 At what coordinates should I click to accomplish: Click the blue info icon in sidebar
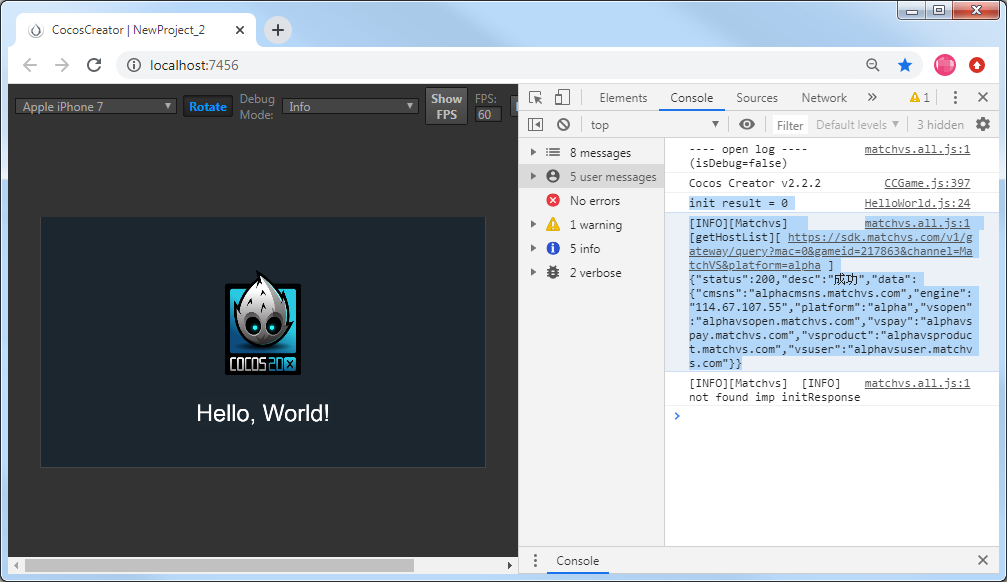coord(553,248)
